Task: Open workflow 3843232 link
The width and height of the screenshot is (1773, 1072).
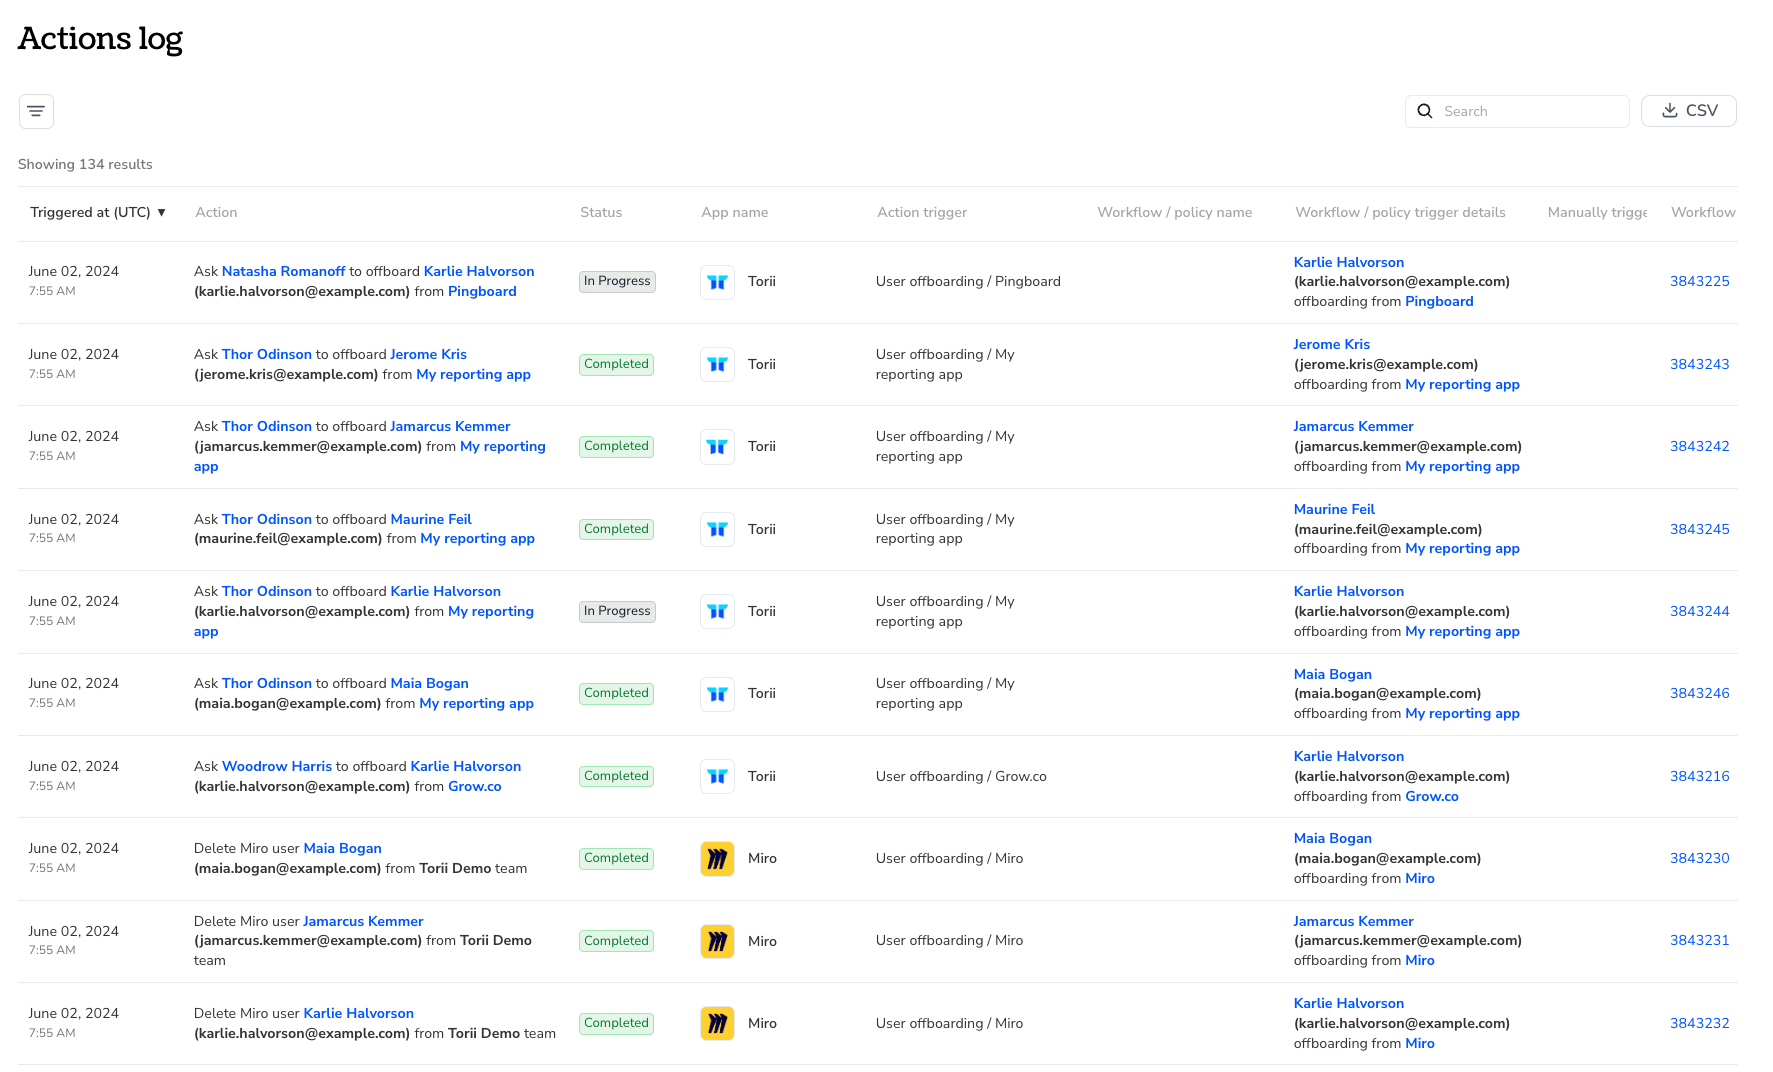Action: coord(1699,1023)
